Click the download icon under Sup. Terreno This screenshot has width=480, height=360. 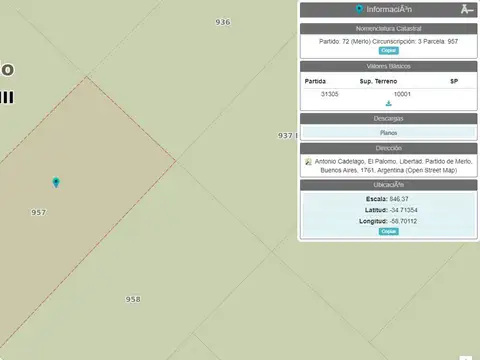(x=388, y=104)
